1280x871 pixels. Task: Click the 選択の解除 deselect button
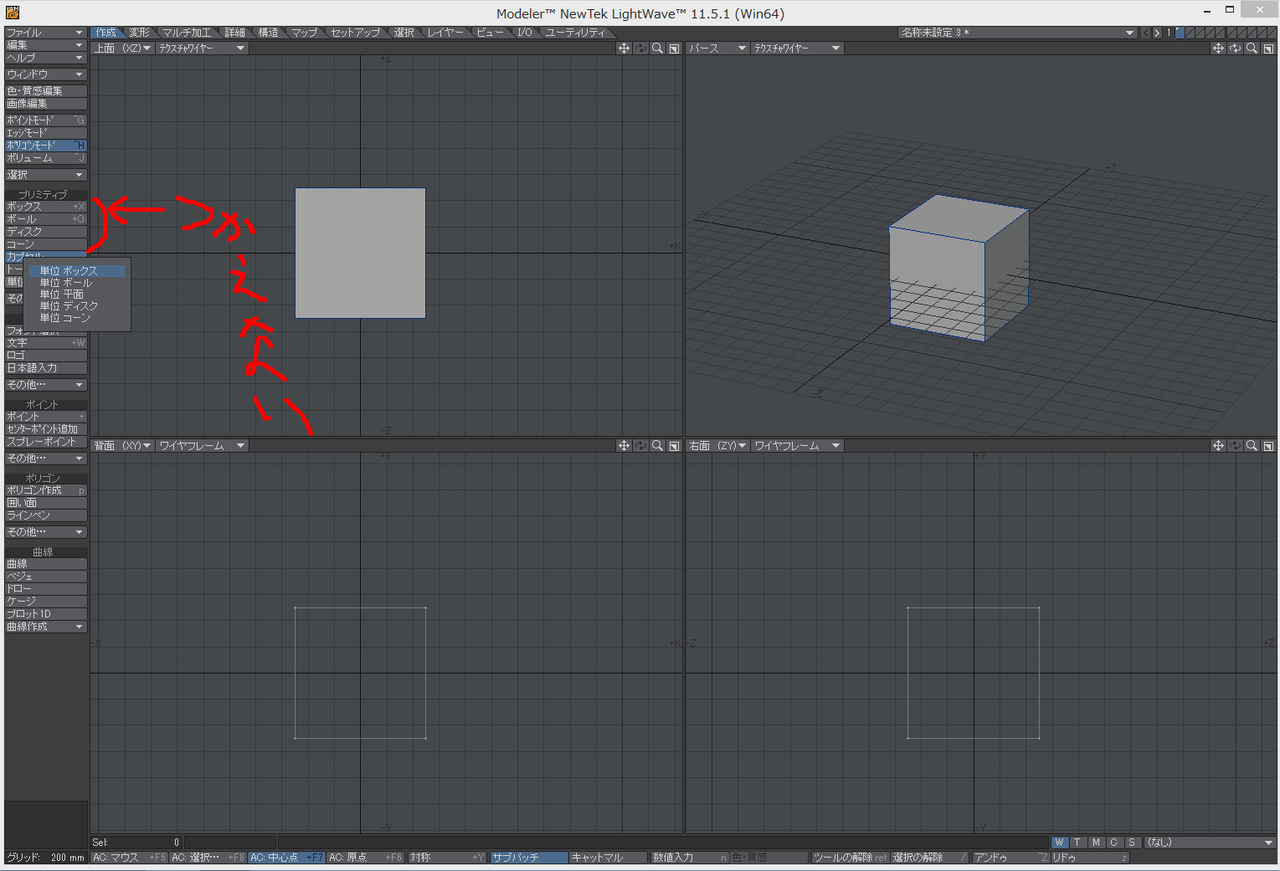930,858
